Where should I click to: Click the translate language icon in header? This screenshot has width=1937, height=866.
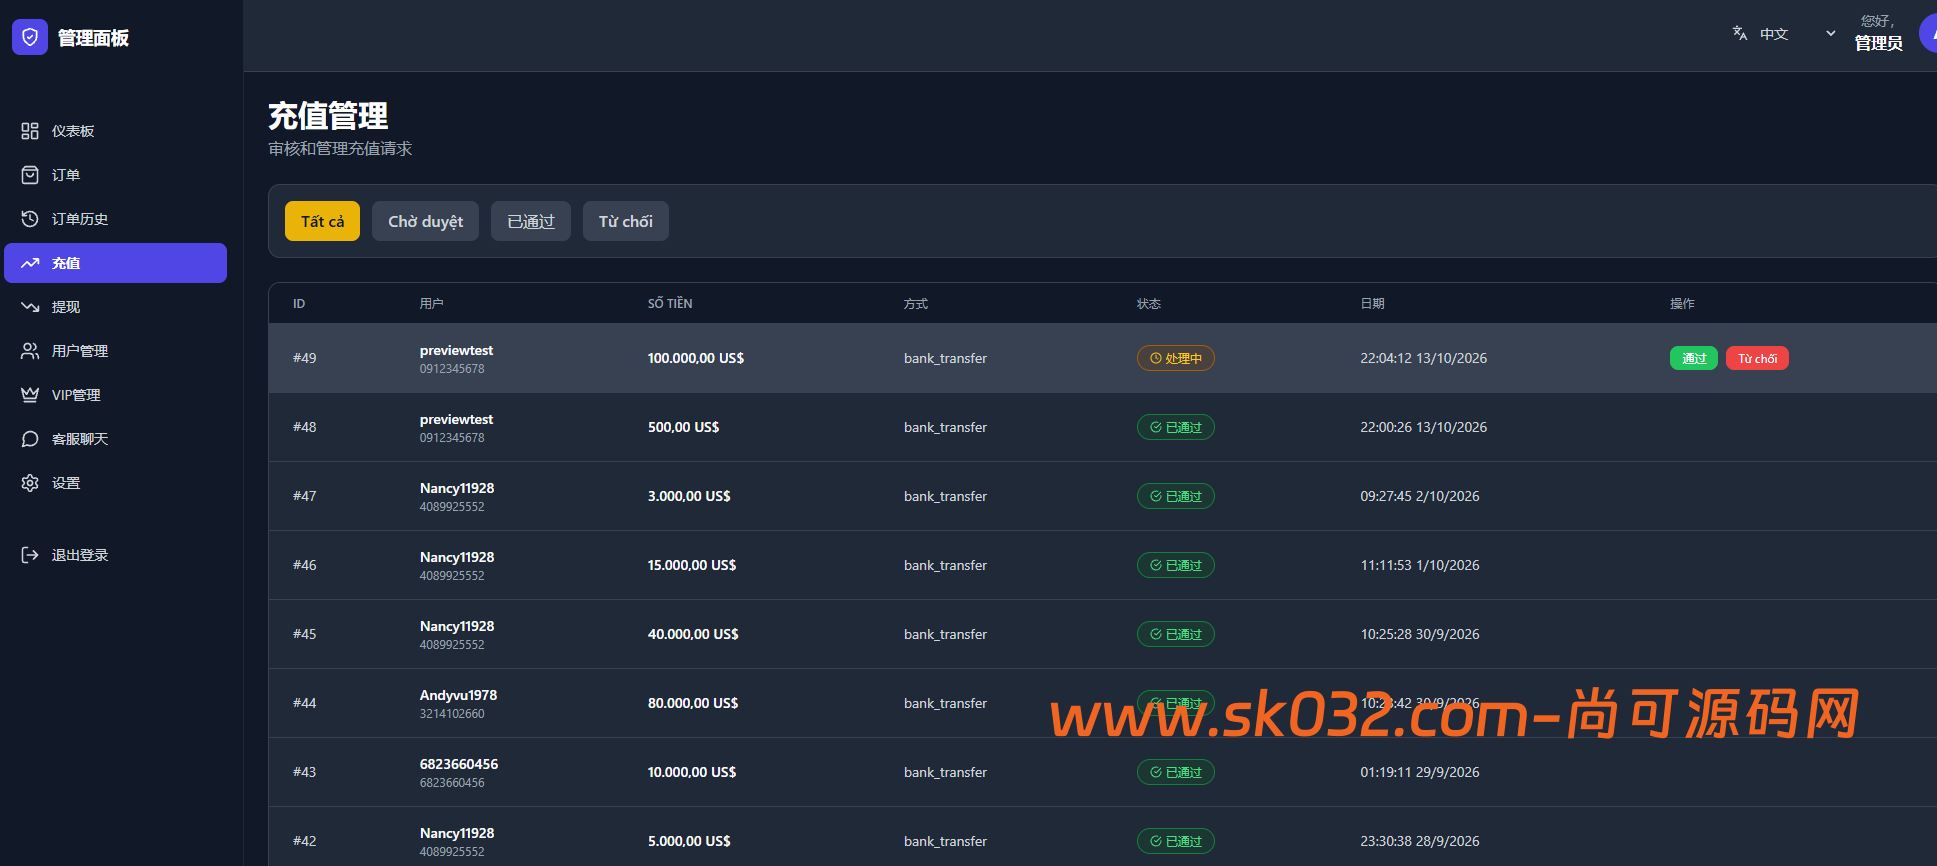pyautogui.click(x=1740, y=33)
